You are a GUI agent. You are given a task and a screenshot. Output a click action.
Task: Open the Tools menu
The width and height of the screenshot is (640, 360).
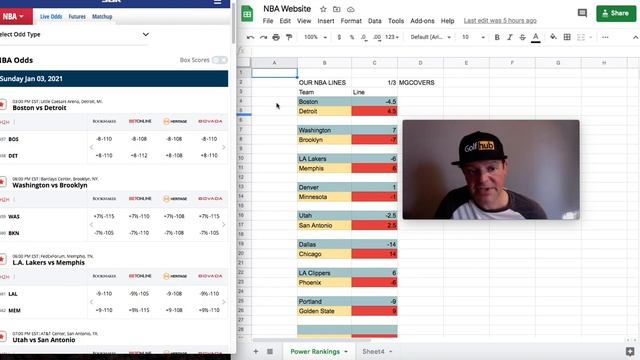396,21
